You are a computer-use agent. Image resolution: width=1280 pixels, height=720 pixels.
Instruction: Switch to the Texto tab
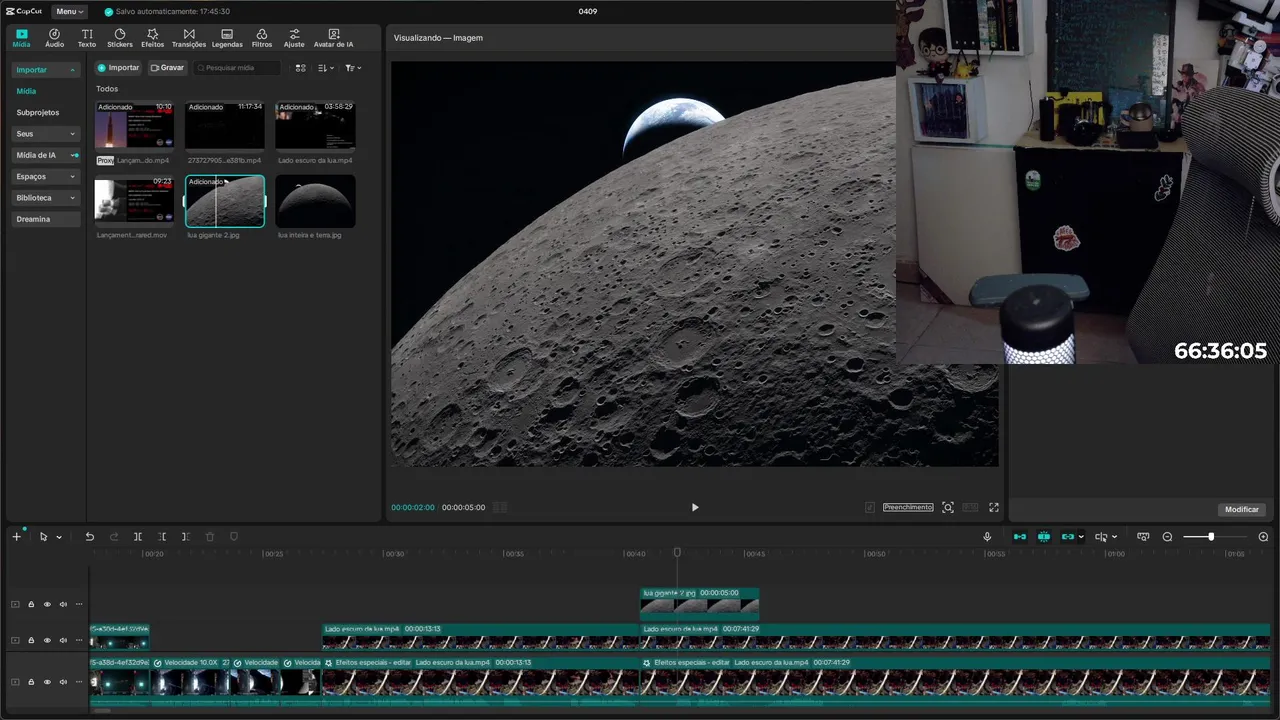(x=87, y=38)
